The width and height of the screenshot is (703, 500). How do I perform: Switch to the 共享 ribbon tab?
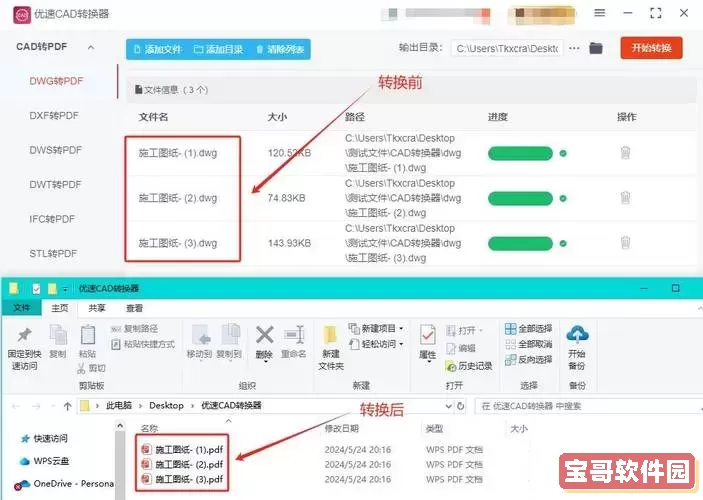click(97, 308)
